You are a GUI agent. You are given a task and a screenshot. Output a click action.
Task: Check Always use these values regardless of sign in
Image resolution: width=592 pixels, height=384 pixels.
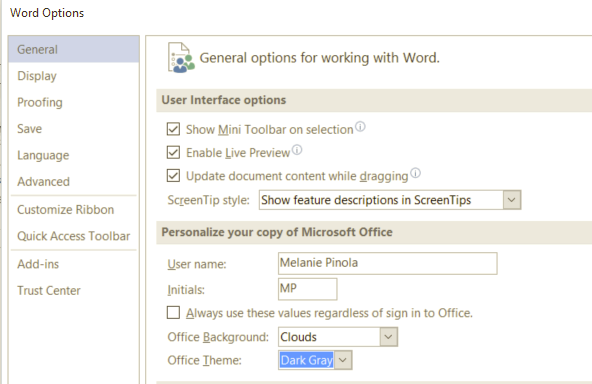coord(173,313)
